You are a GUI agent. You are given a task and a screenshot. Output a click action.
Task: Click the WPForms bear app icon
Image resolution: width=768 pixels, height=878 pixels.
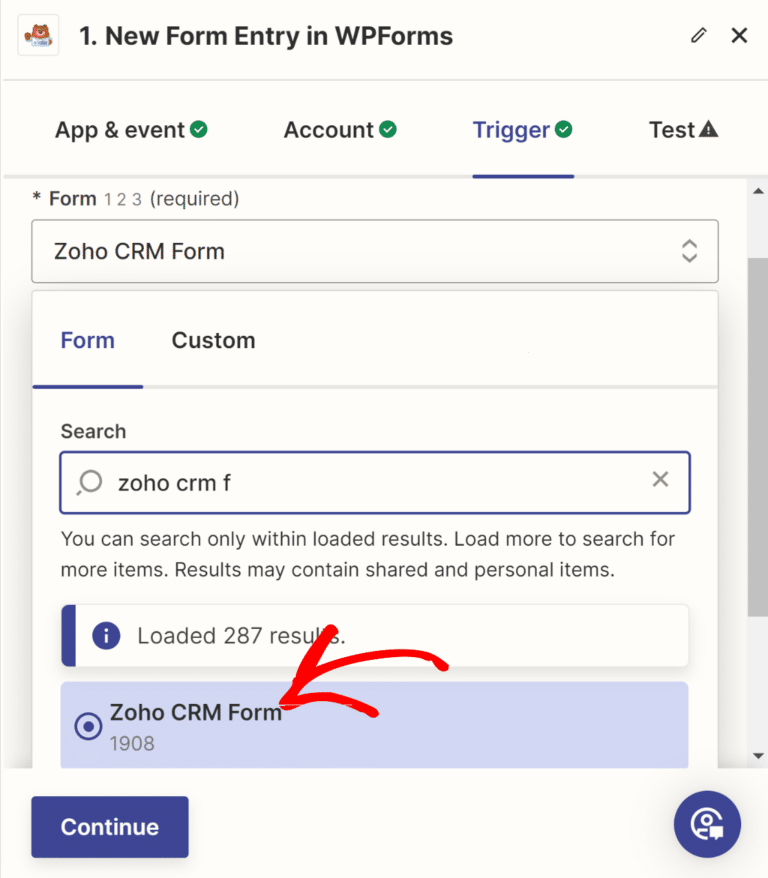37,35
